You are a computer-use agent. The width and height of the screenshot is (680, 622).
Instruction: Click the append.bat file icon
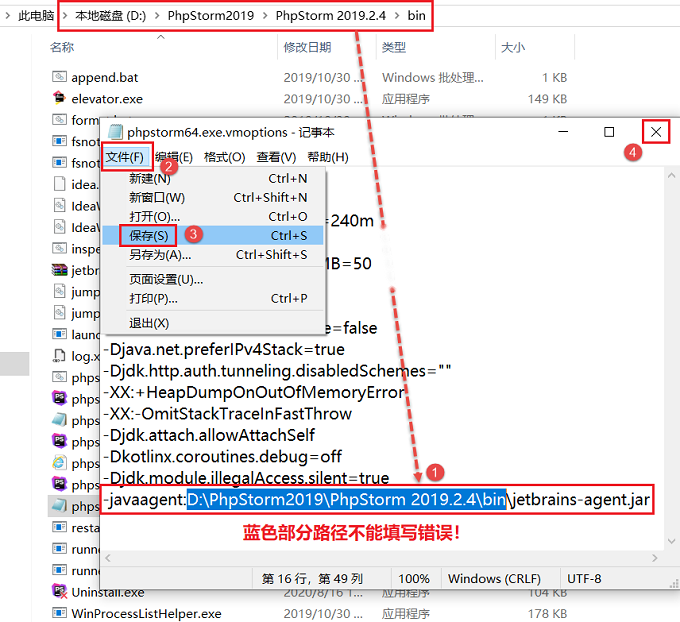pyautogui.click(x=59, y=77)
